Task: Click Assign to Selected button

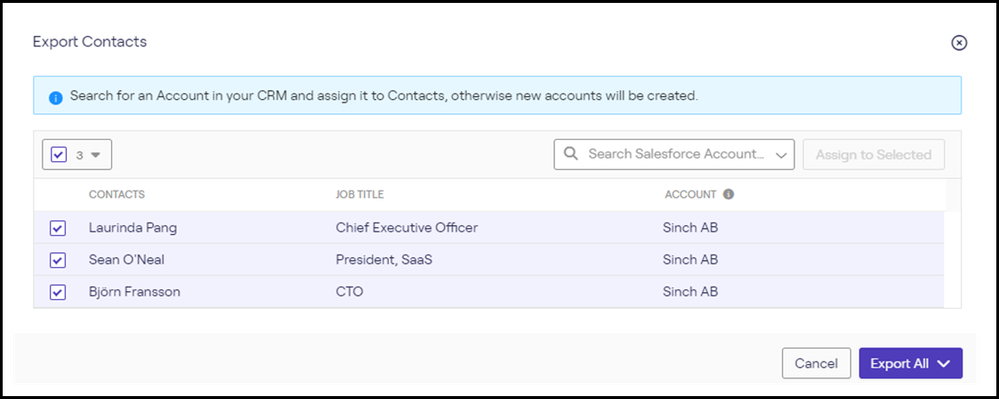Action: click(x=873, y=155)
